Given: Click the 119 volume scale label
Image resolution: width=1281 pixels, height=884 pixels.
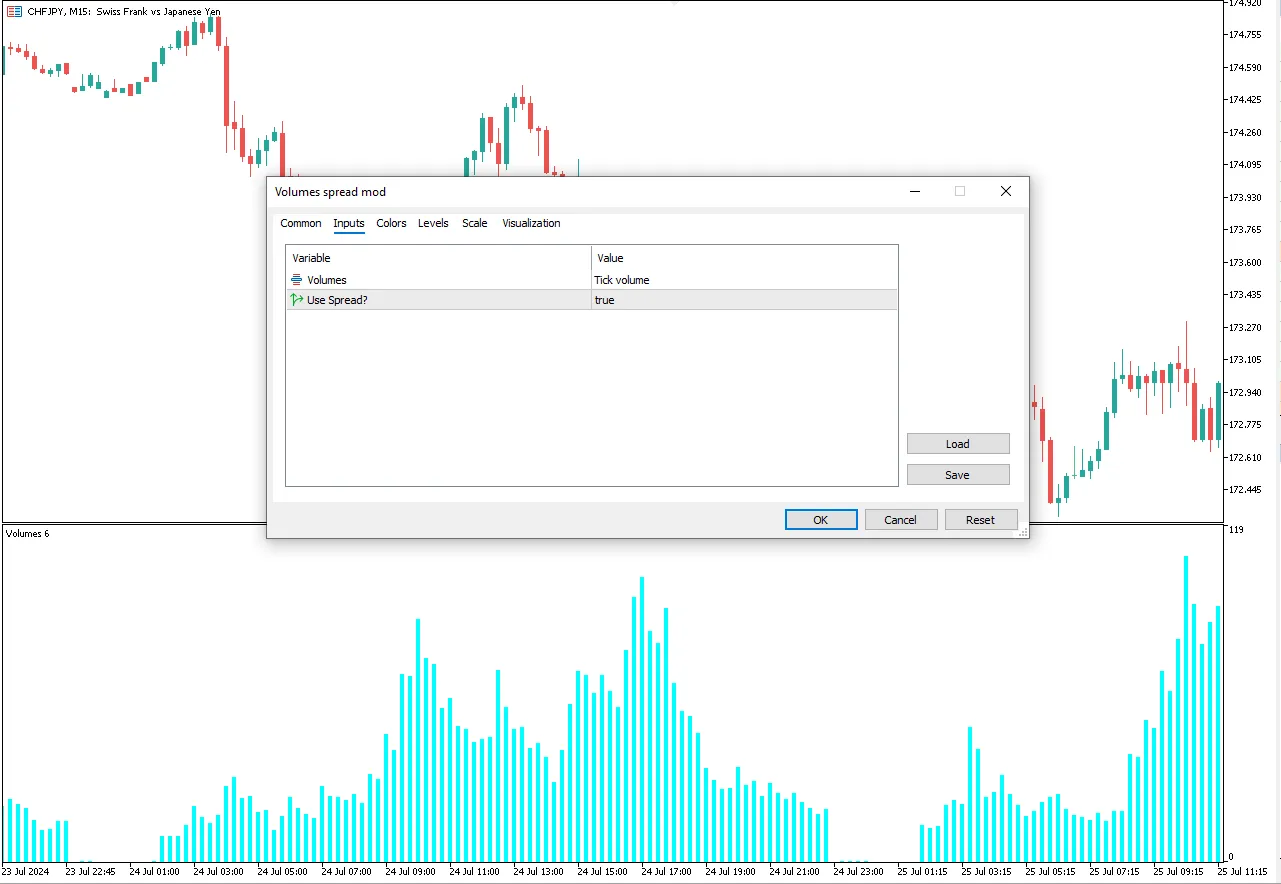Looking at the screenshot, I should point(1235,530).
